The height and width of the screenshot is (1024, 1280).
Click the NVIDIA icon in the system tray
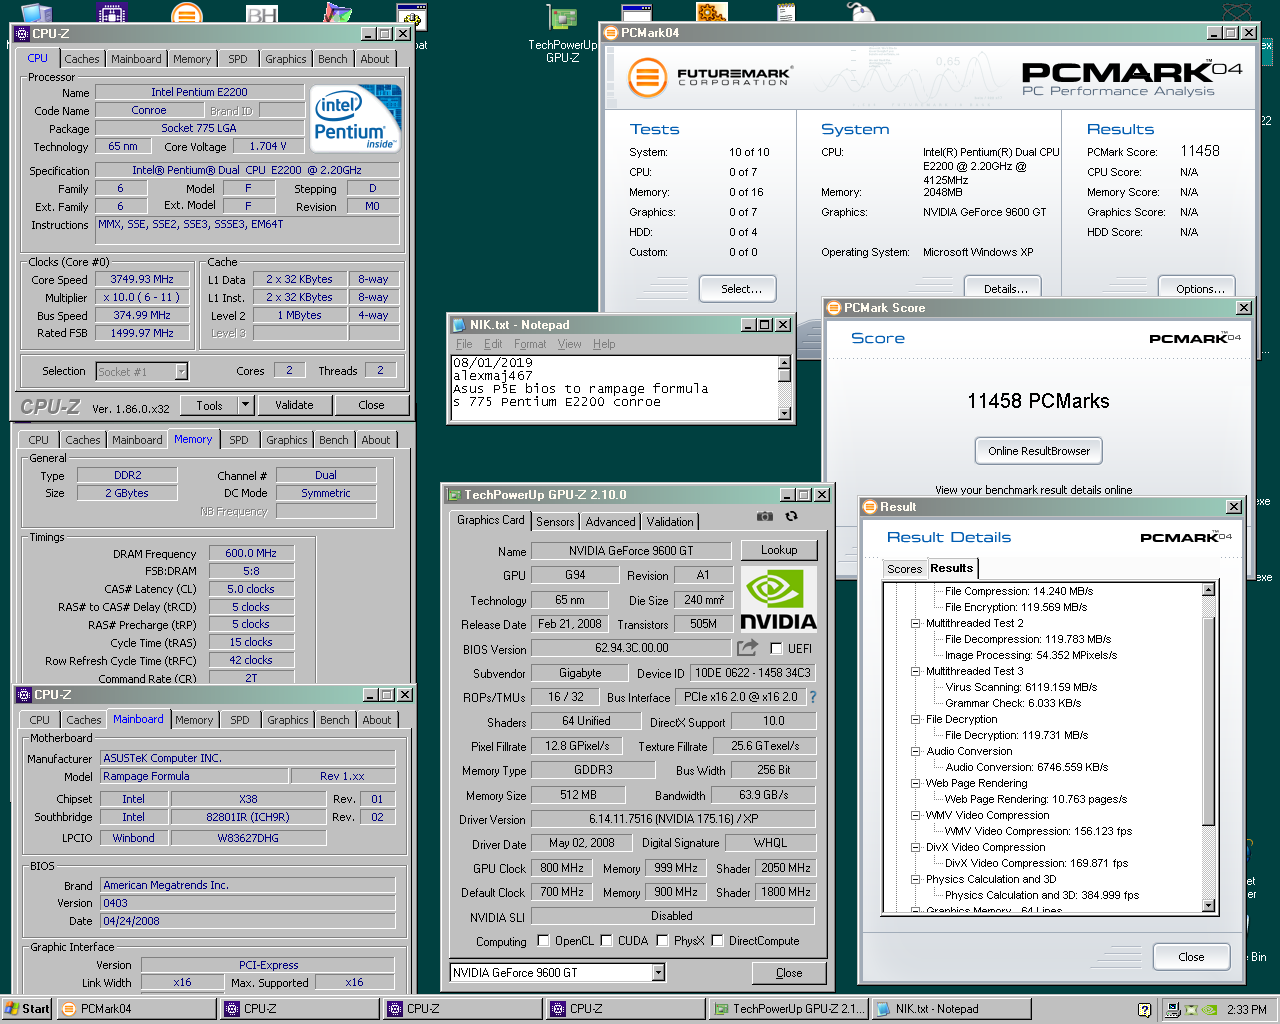click(x=1209, y=1010)
